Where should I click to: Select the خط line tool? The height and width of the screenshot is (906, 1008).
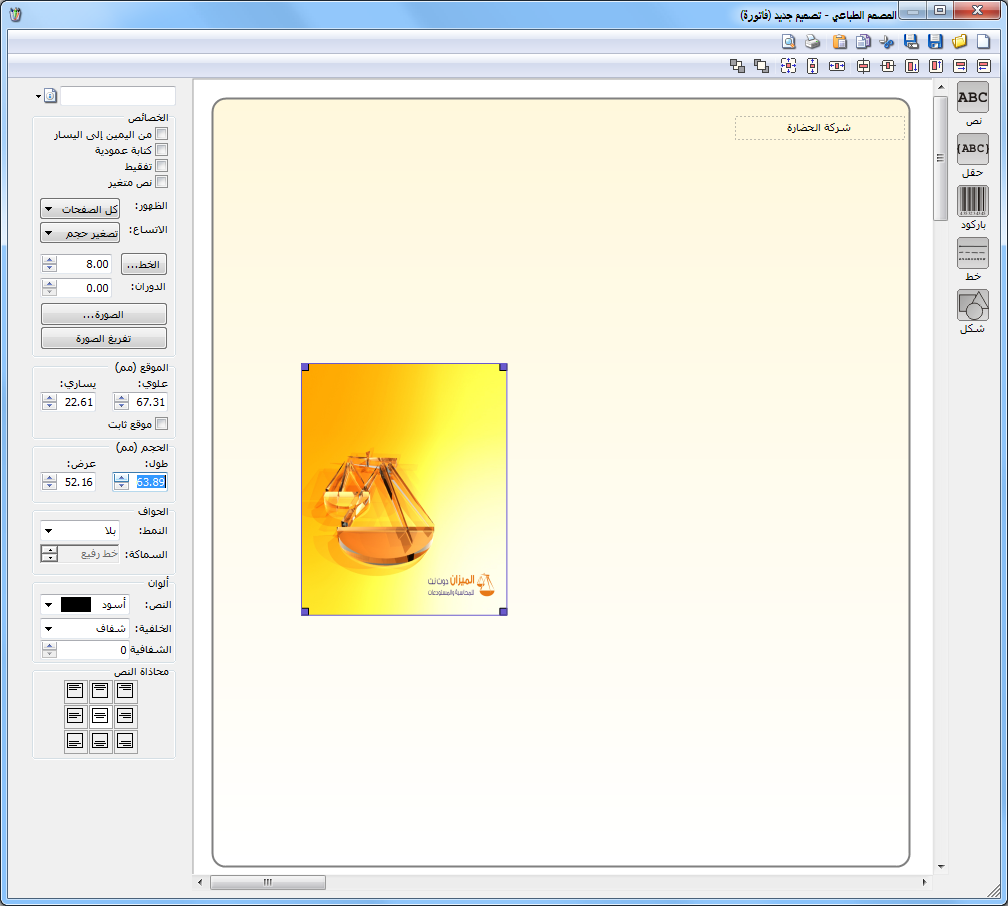(x=973, y=253)
